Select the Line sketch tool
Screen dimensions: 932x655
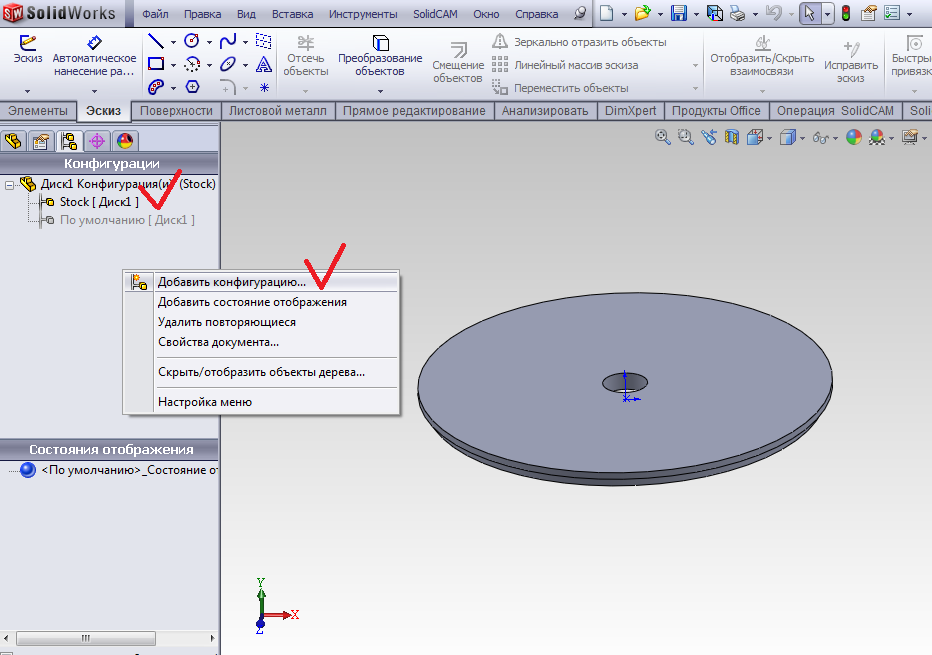click(x=156, y=41)
